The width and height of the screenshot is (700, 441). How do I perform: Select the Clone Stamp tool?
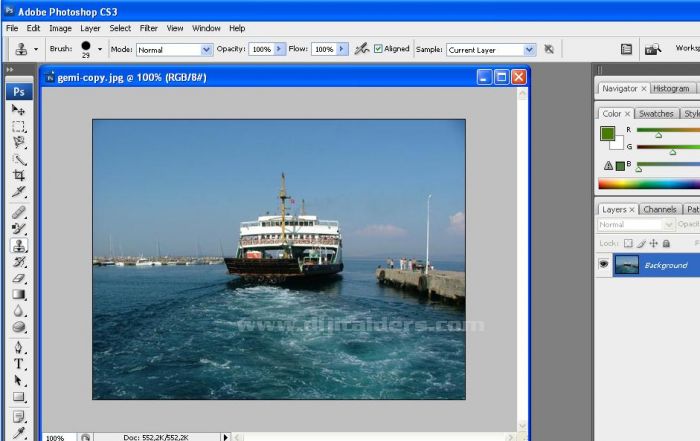pyautogui.click(x=18, y=245)
